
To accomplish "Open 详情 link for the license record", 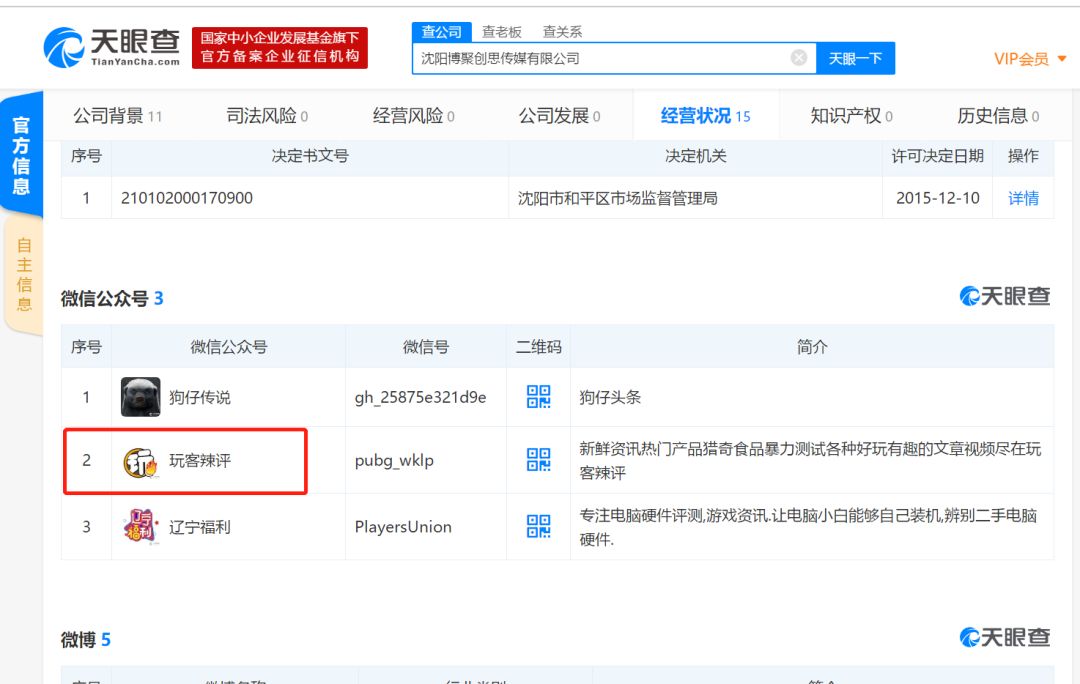I will pyautogui.click(x=1023, y=198).
